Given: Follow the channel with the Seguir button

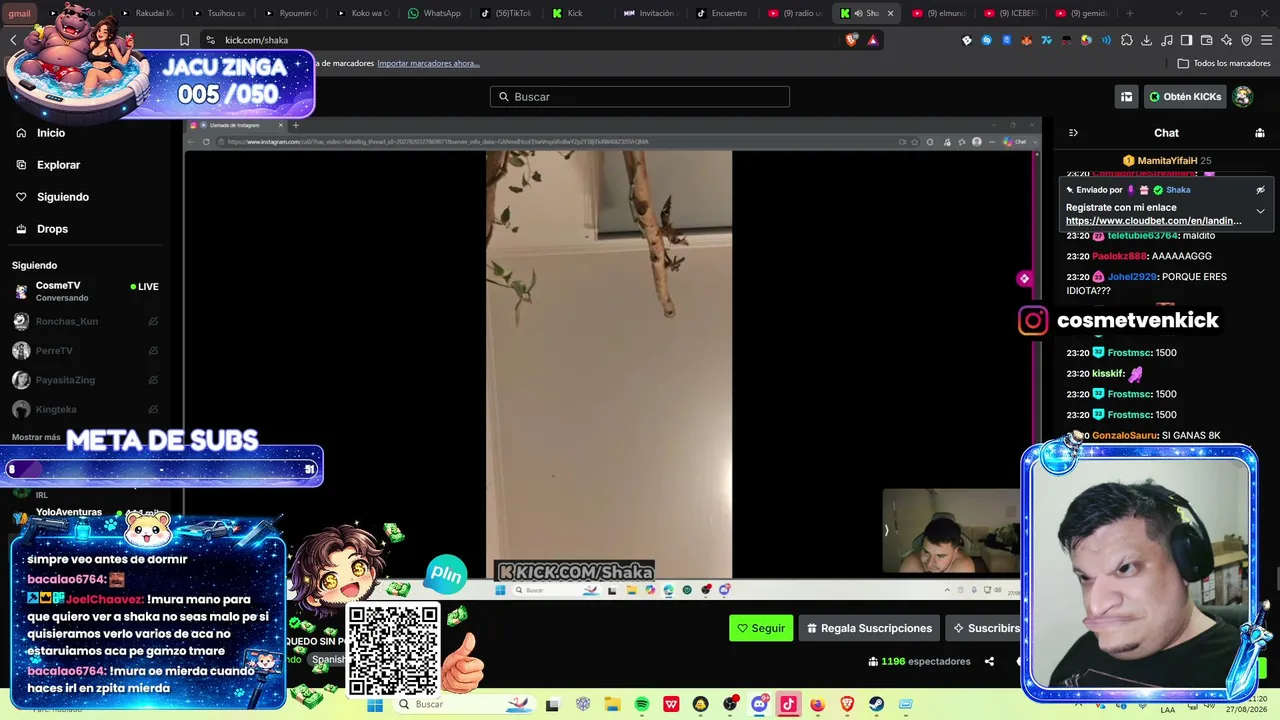Looking at the screenshot, I should tap(761, 628).
